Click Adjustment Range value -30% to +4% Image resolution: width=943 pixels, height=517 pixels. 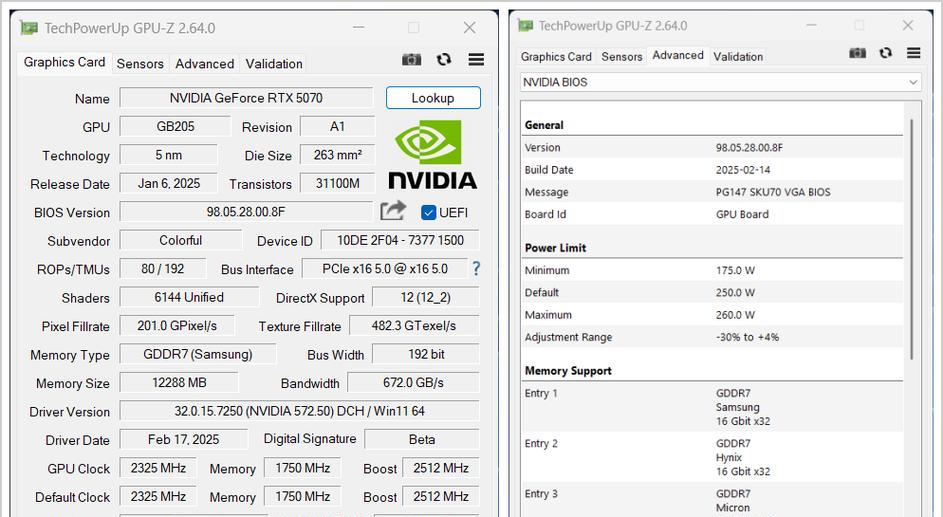747,337
